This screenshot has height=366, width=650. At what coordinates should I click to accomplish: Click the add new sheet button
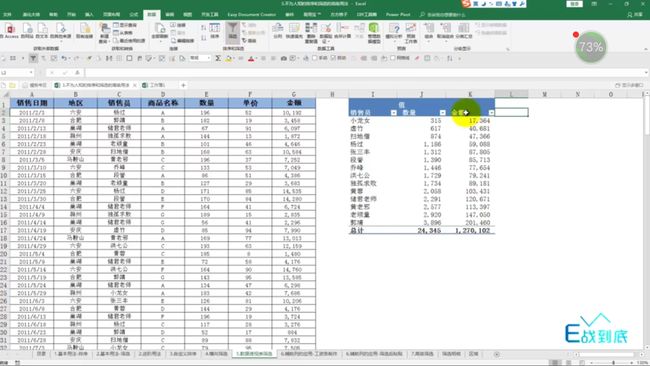497,354
